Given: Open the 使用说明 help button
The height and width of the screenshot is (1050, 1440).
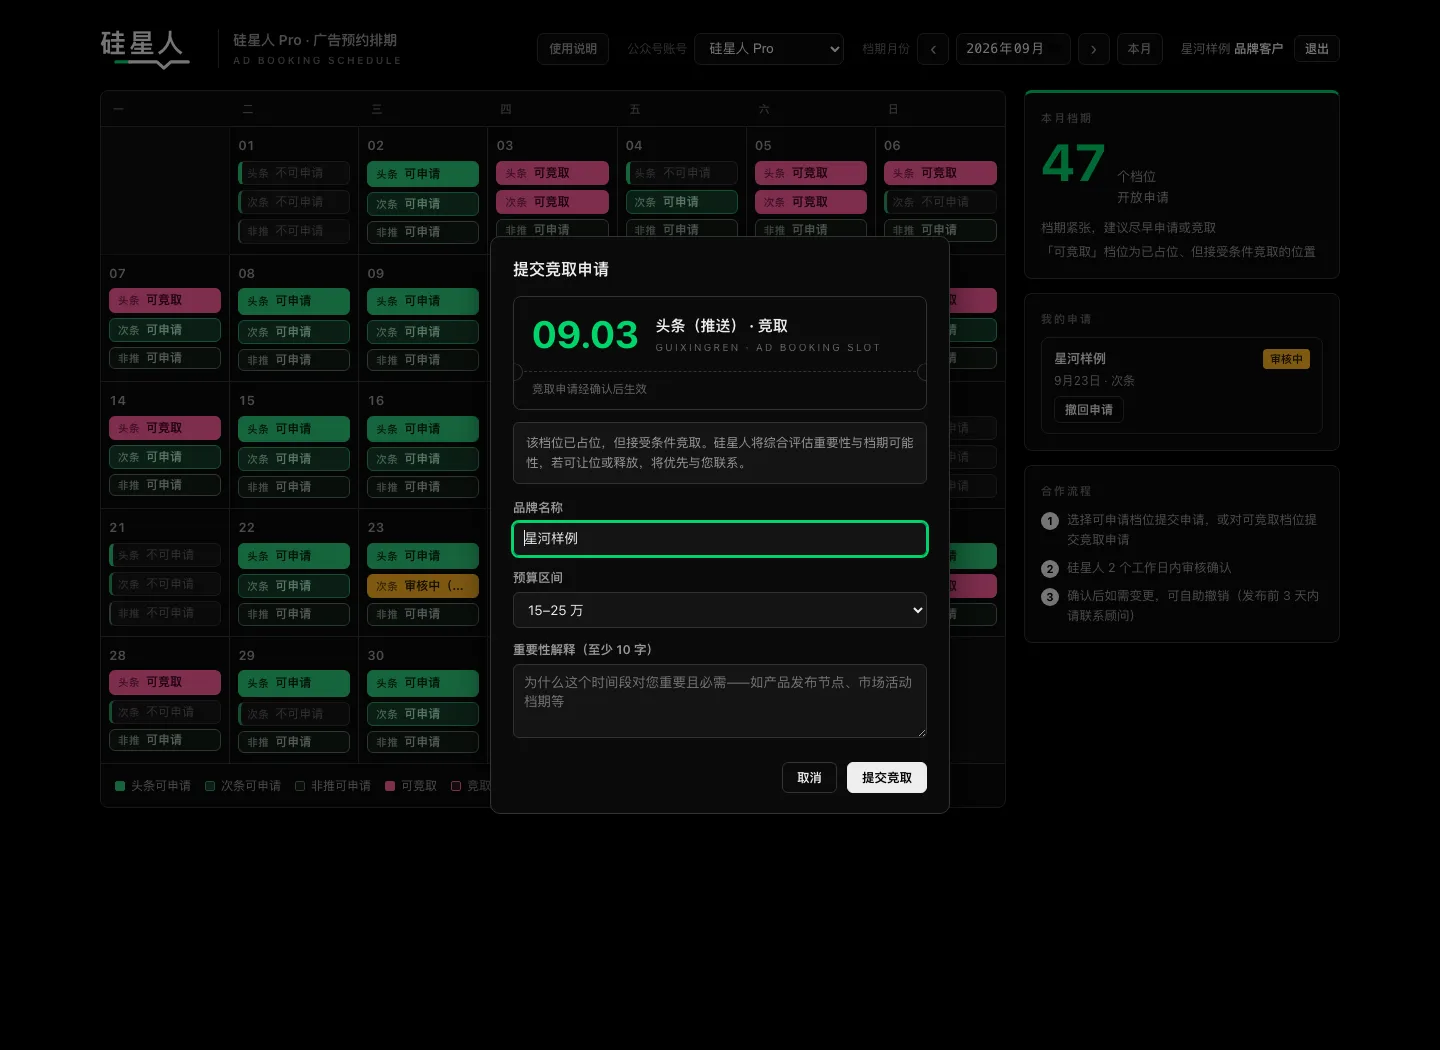Looking at the screenshot, I should (573, 49).
